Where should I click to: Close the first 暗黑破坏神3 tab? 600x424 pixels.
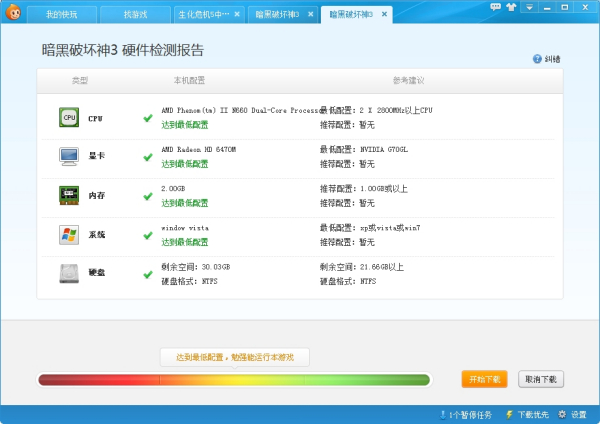click(x=310, y=14)
